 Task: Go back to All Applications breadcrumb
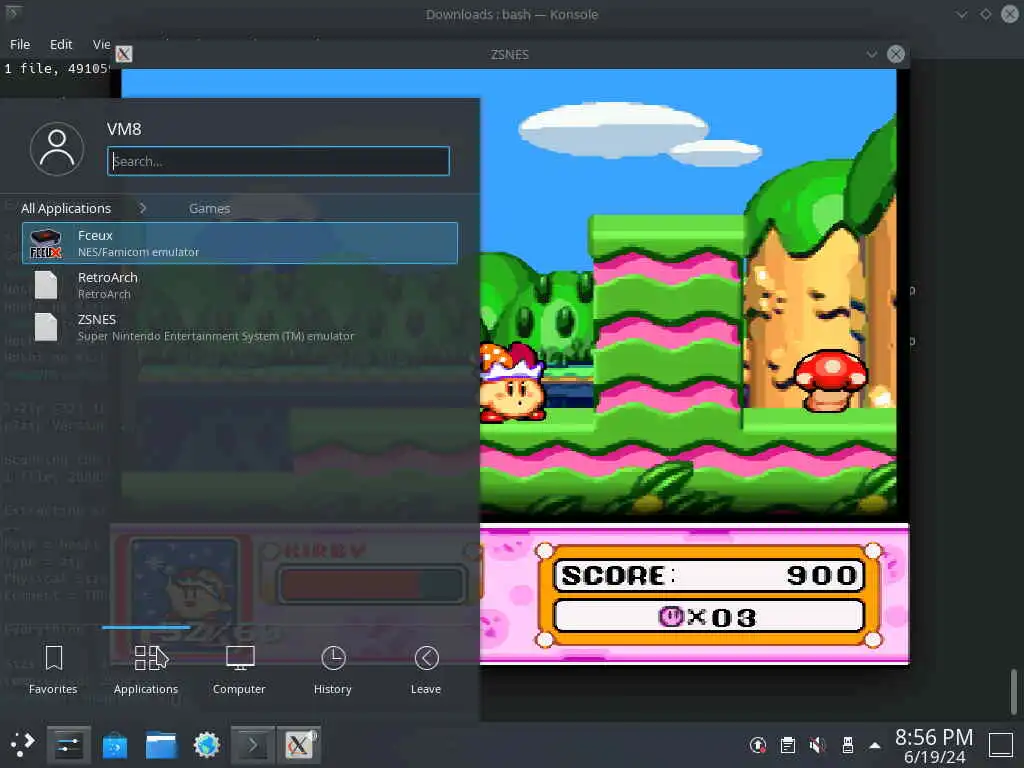[x=66, y=208]
